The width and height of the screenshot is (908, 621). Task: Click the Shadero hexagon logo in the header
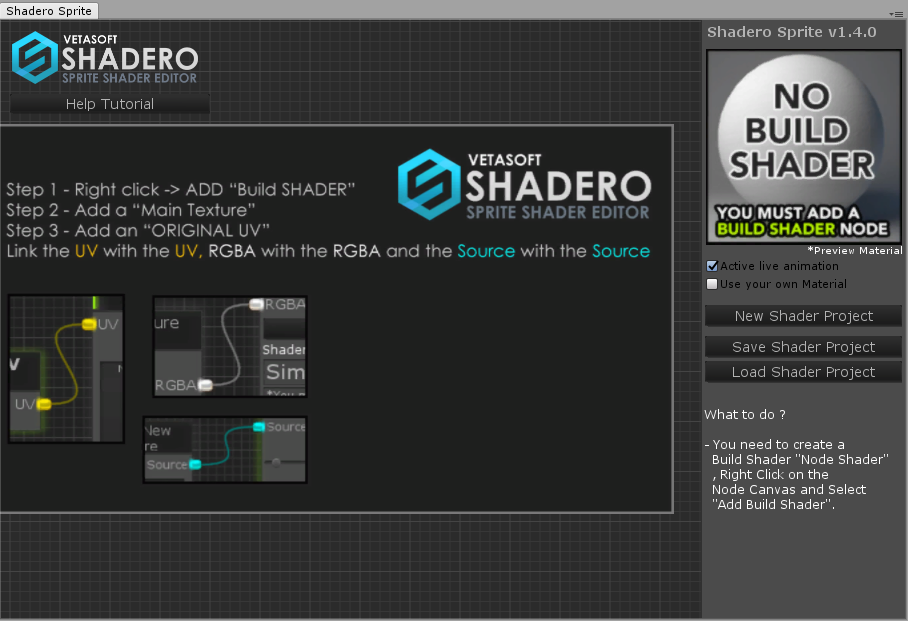click(x=35, y=57)
